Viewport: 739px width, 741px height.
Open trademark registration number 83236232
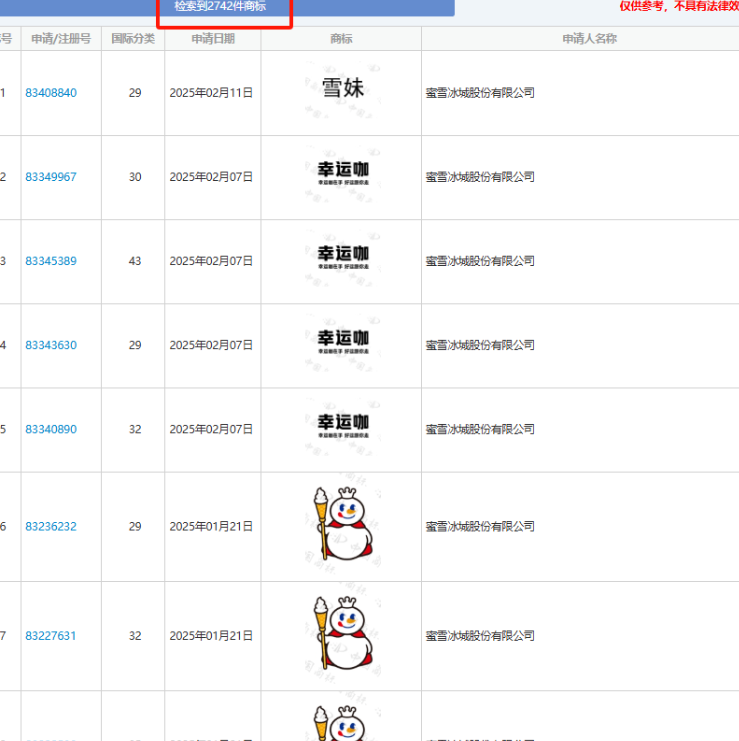tap(51, 526)
